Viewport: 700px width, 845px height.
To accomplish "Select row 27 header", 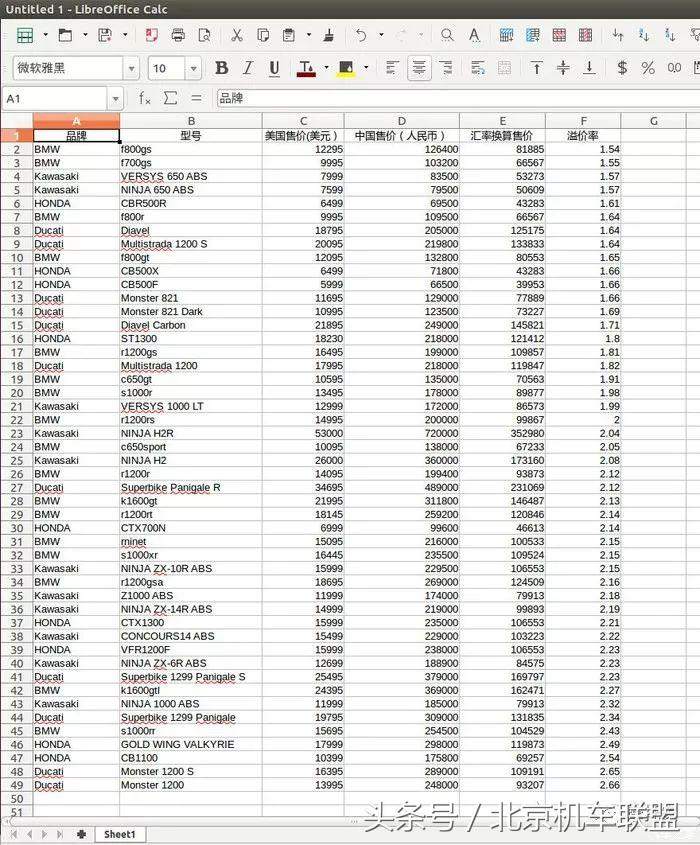I will (17, 488).
